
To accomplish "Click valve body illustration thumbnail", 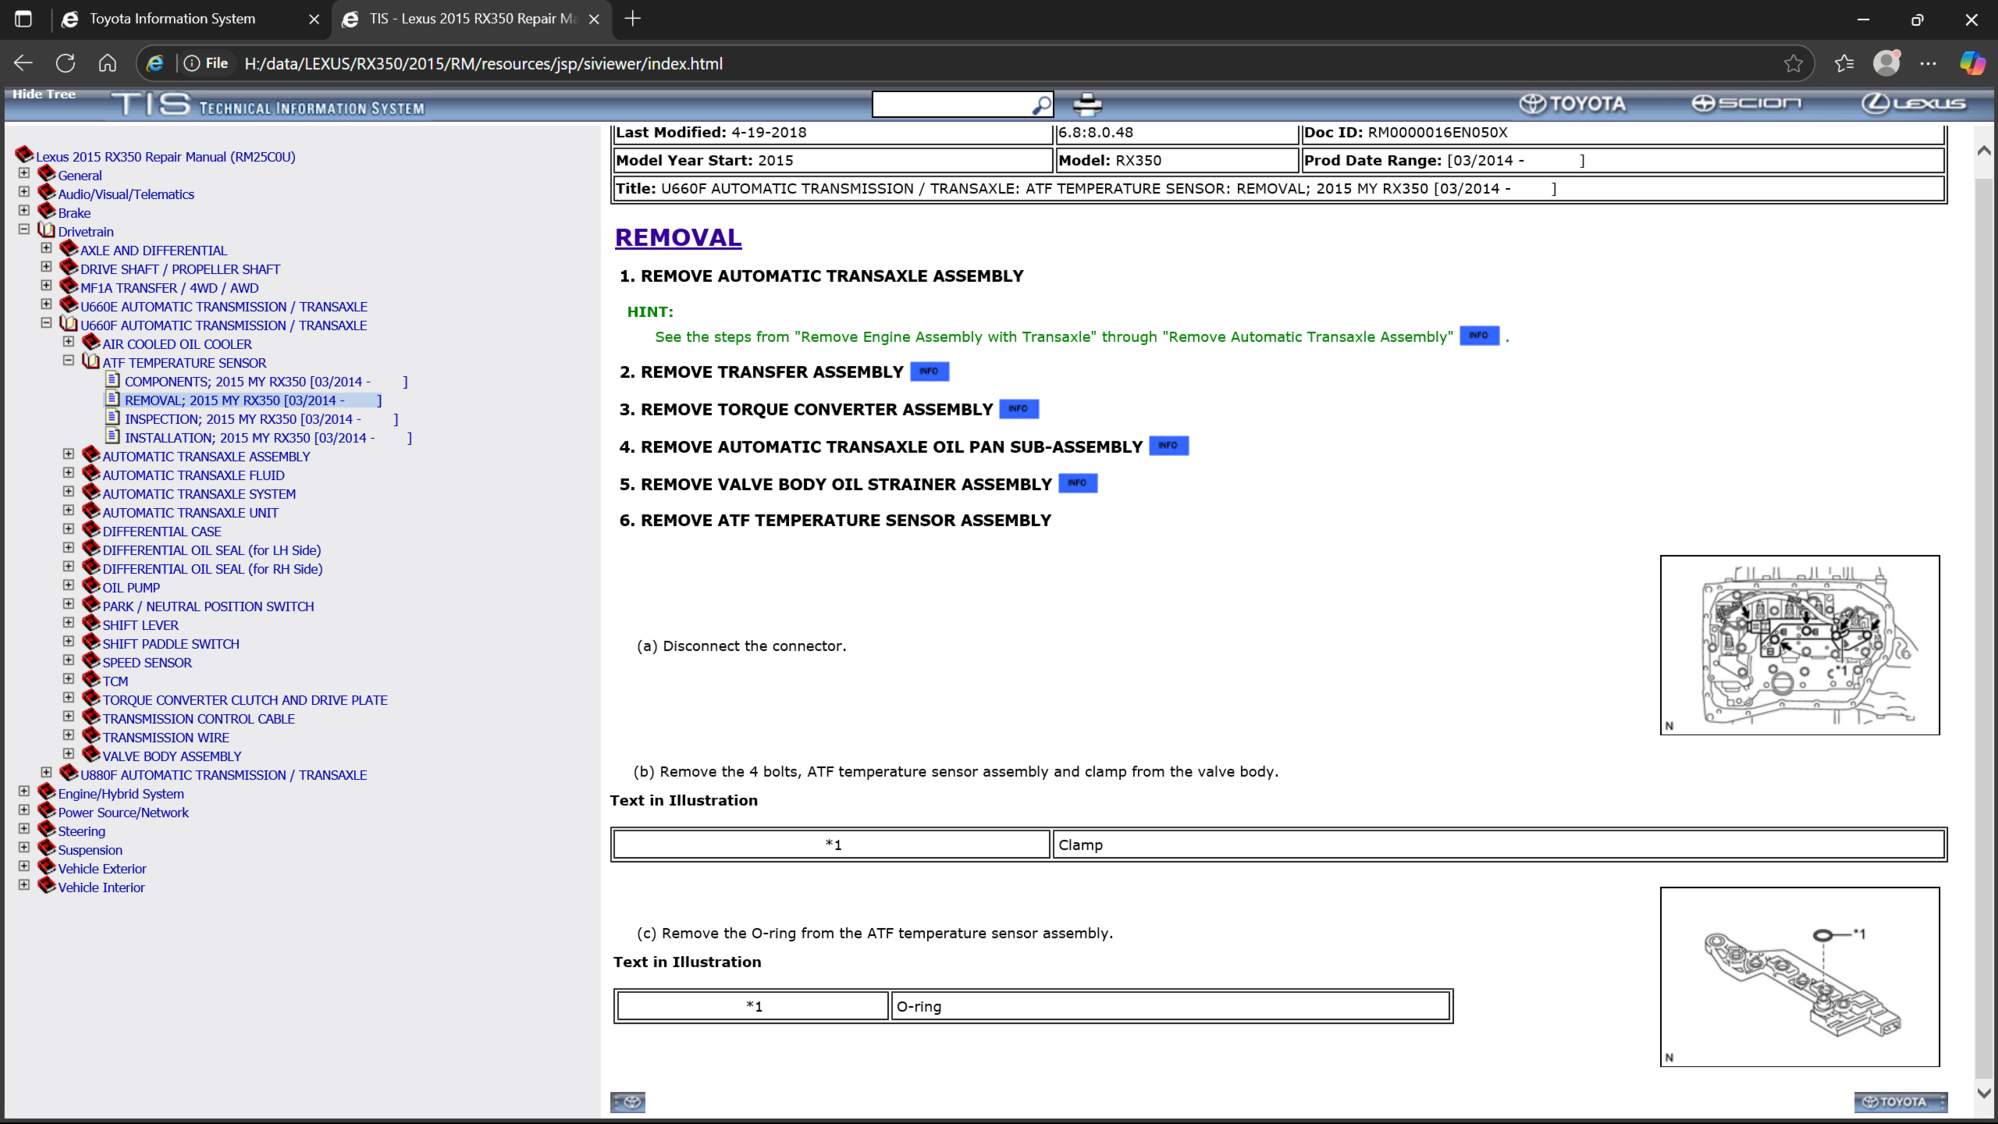I will (x=1798, y=645).
